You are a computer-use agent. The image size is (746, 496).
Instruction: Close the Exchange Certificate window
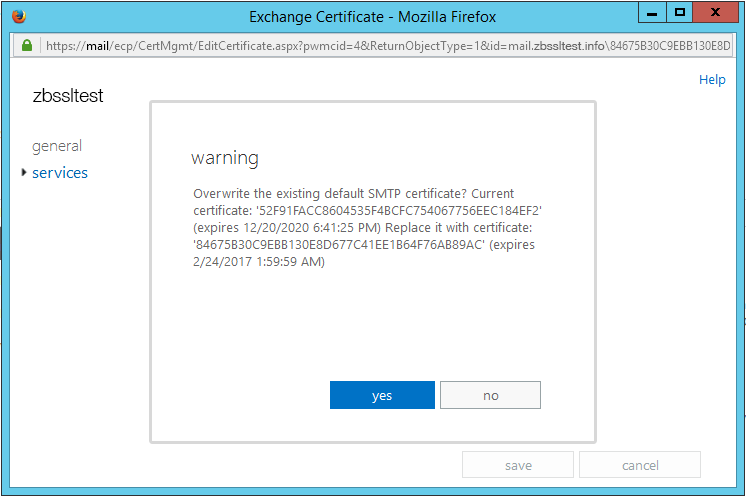[717, 13]
